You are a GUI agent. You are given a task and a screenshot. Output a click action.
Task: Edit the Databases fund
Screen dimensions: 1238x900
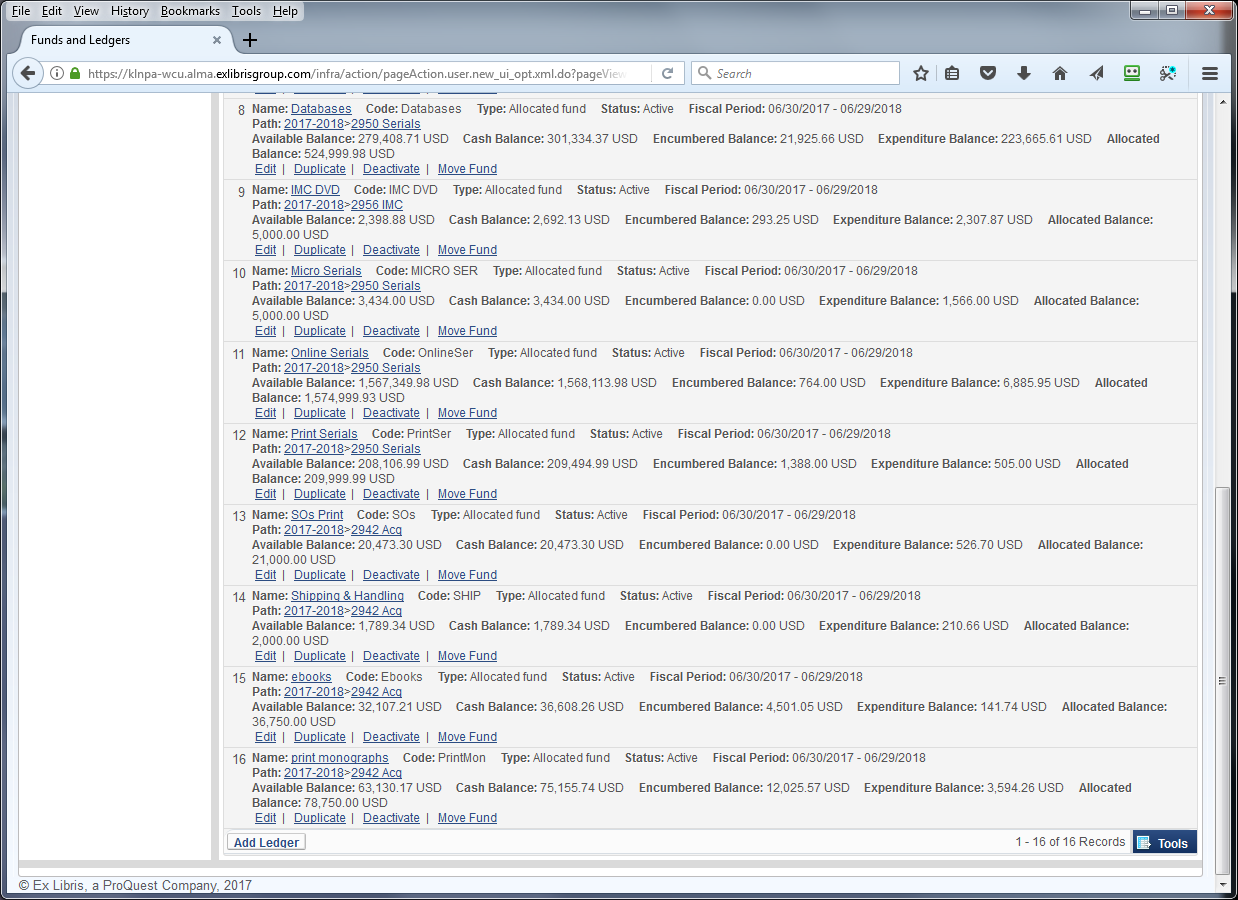(265, 169)
